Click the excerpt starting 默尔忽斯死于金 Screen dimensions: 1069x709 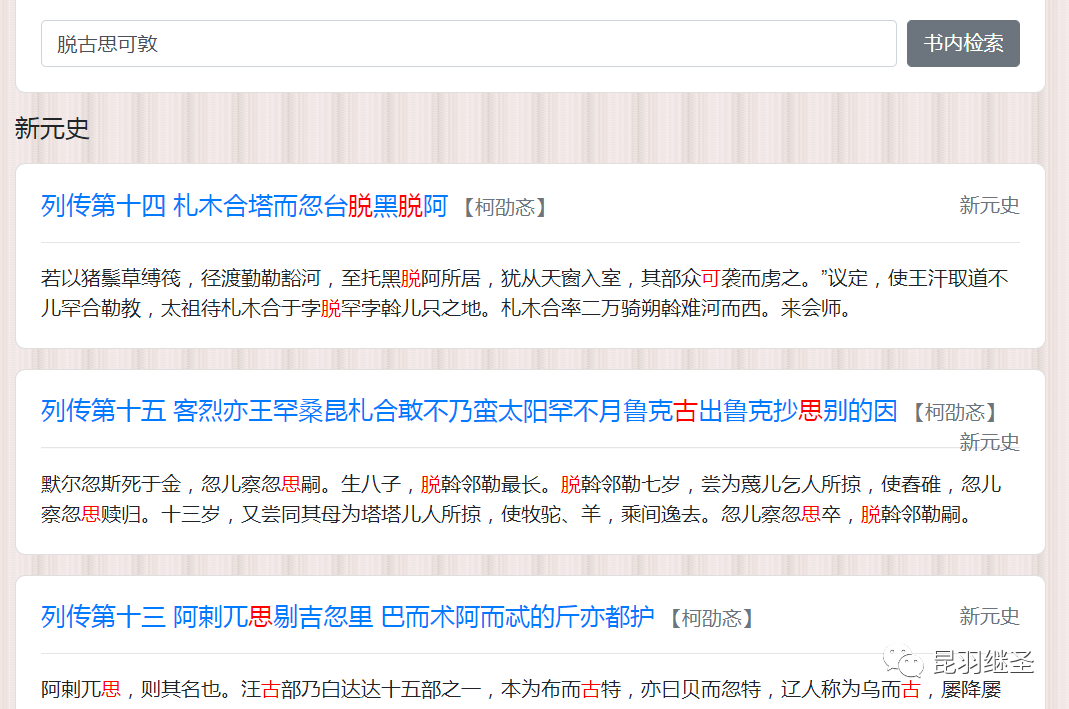pos(522,499)
